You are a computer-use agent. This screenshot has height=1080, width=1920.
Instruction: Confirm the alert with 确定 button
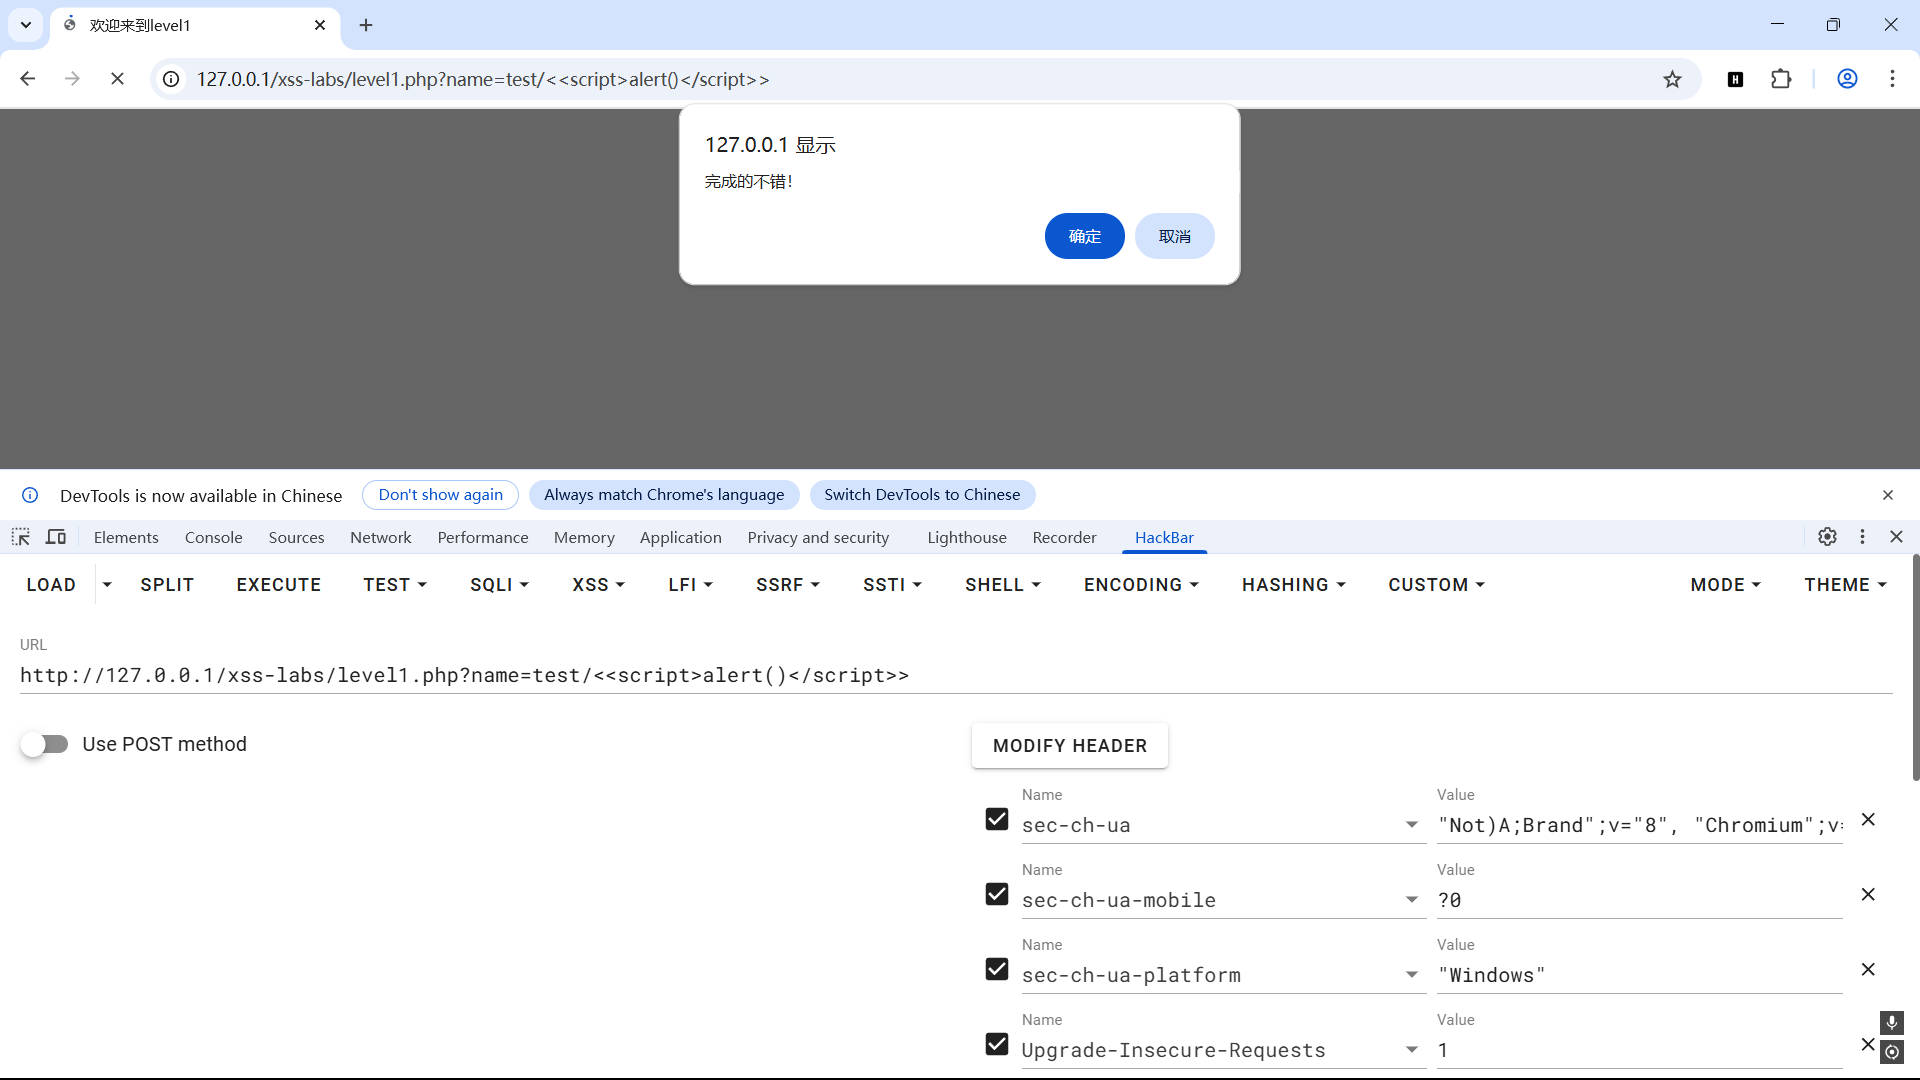pyautogui.click(x=1085, y=236)
